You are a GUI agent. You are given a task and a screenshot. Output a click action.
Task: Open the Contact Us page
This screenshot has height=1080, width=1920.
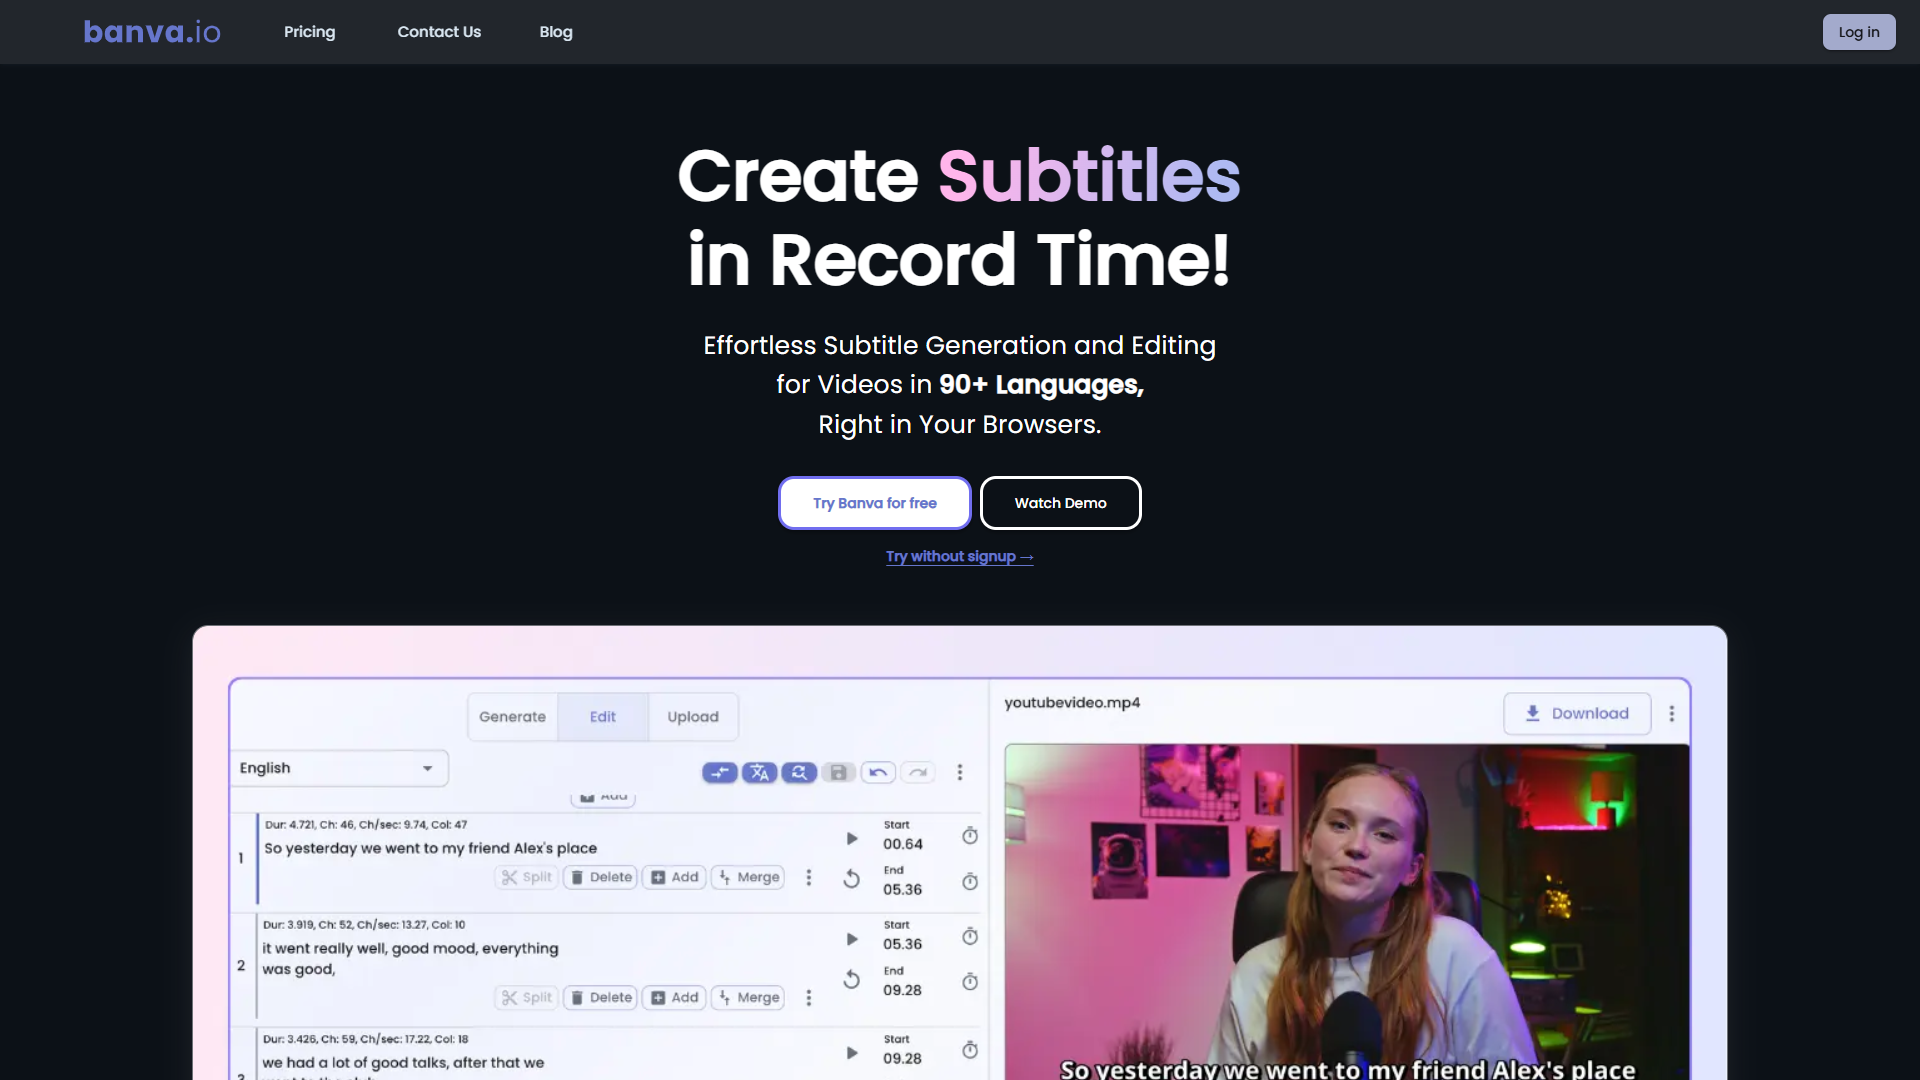click(439, 32)
